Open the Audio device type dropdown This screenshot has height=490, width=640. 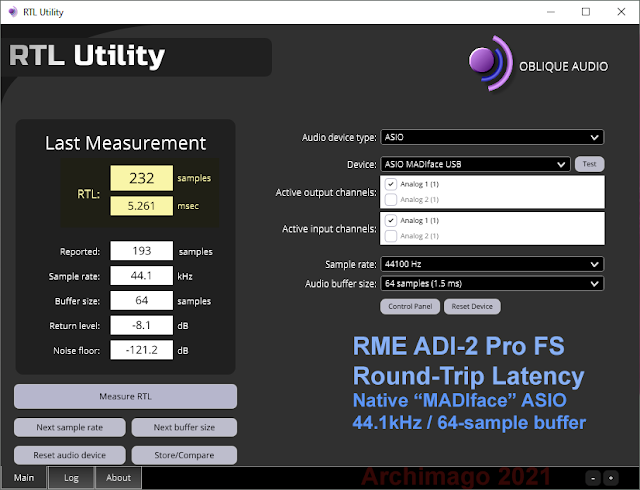click(492, 137)
